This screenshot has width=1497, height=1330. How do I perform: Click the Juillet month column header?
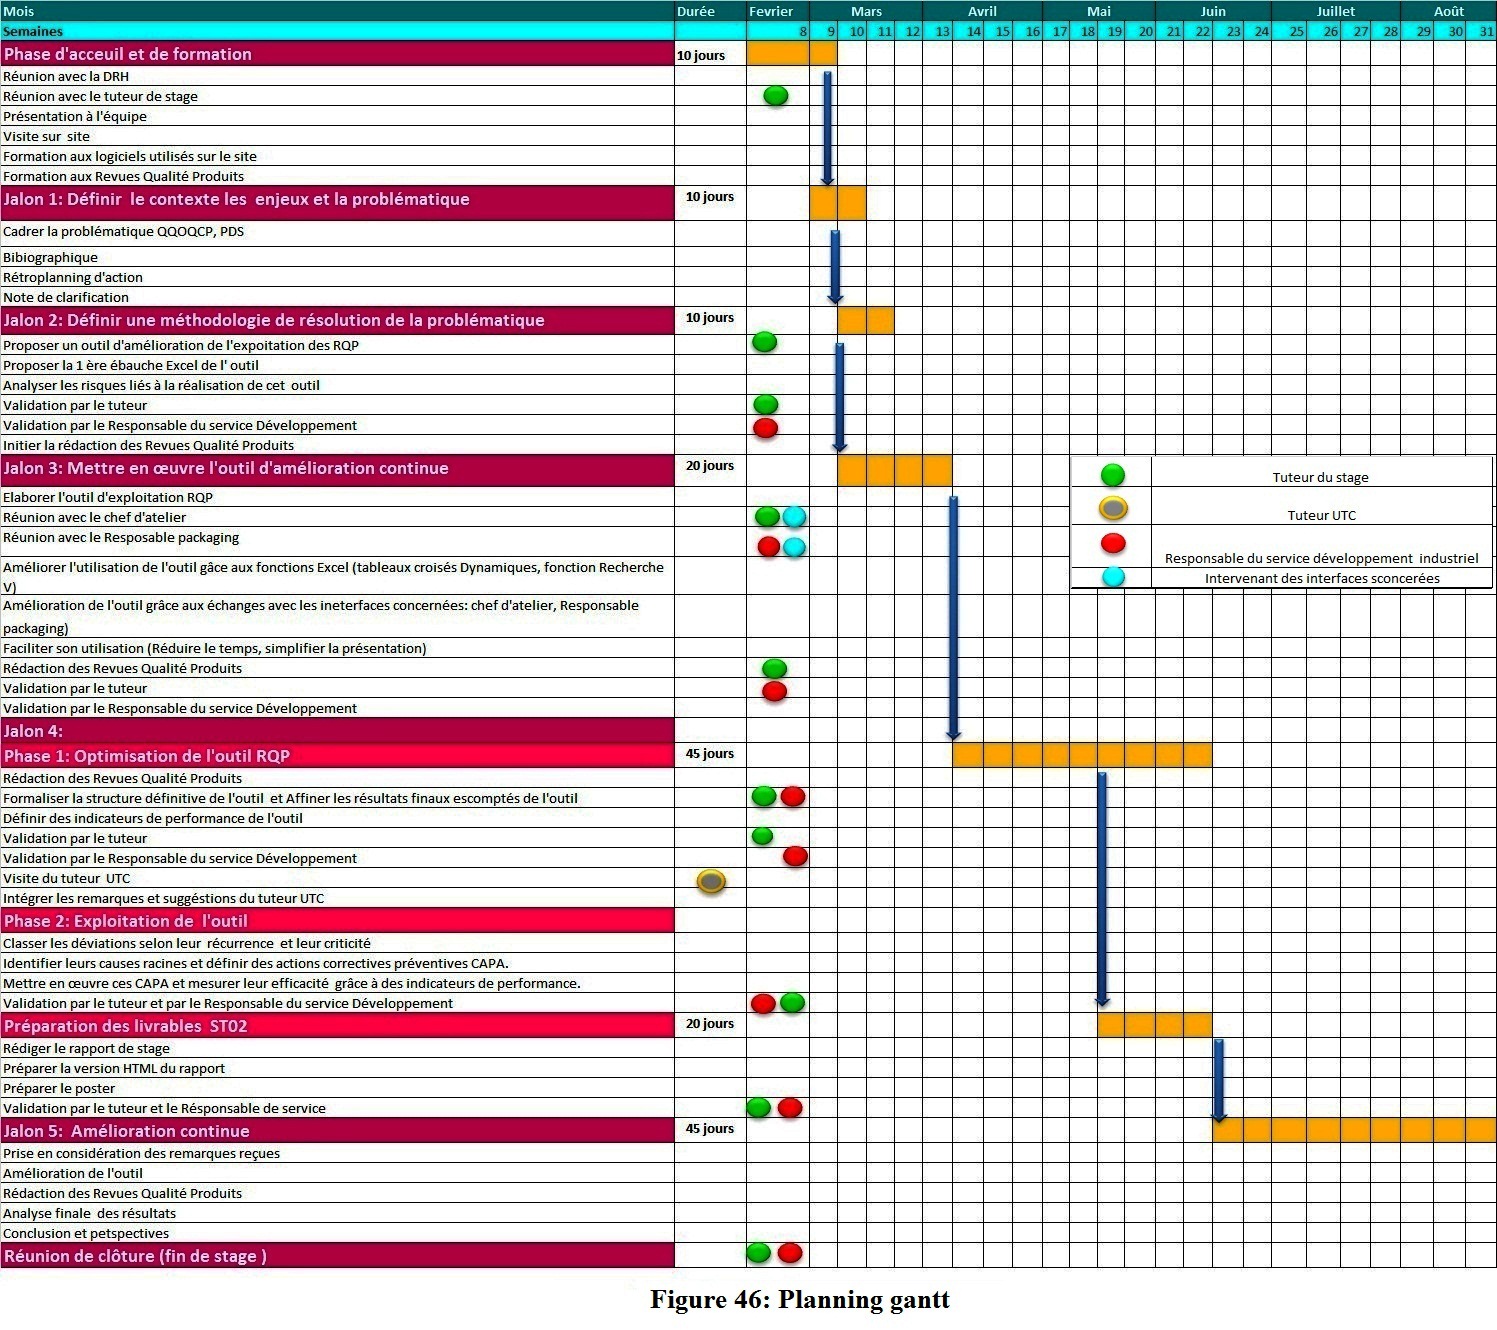pos(1336,11)
